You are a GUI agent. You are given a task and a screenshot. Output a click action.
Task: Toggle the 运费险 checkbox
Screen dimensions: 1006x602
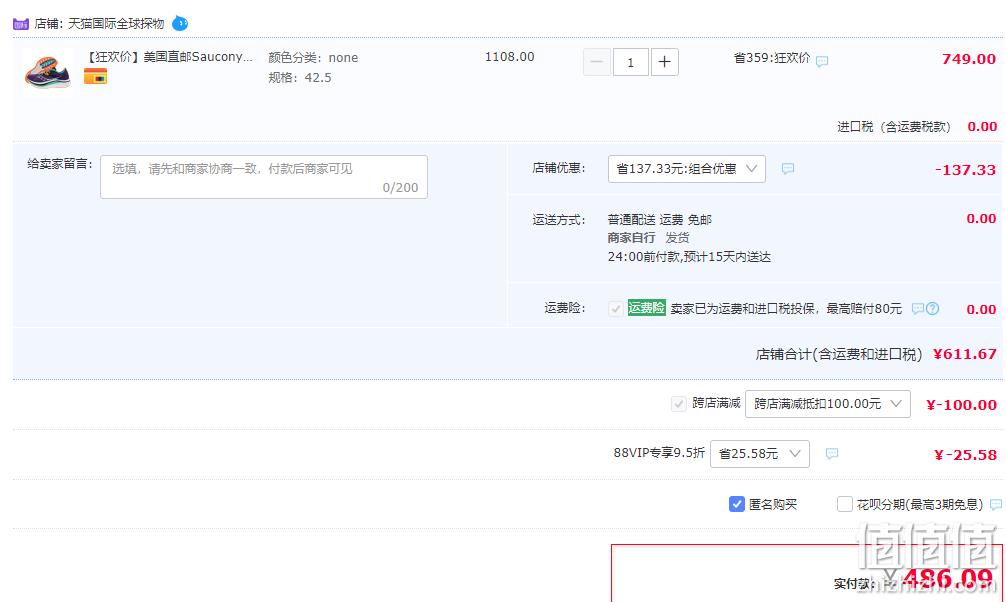pyautogui.click(x=615, y=309)
